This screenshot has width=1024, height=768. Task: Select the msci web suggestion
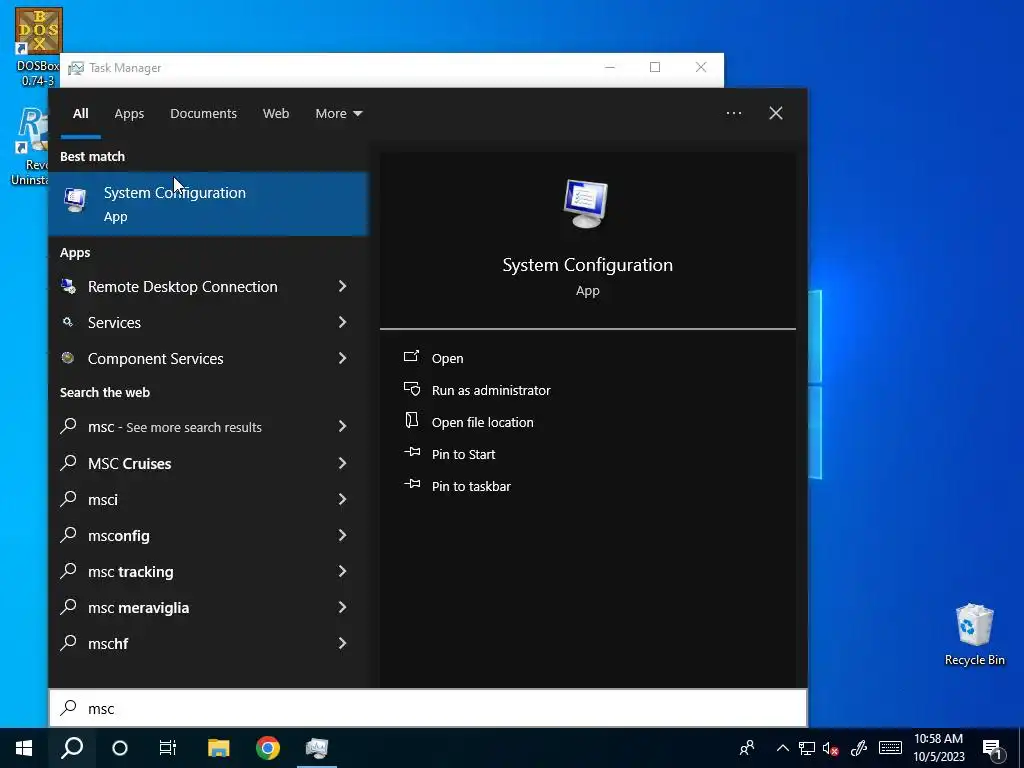point(103,500)
